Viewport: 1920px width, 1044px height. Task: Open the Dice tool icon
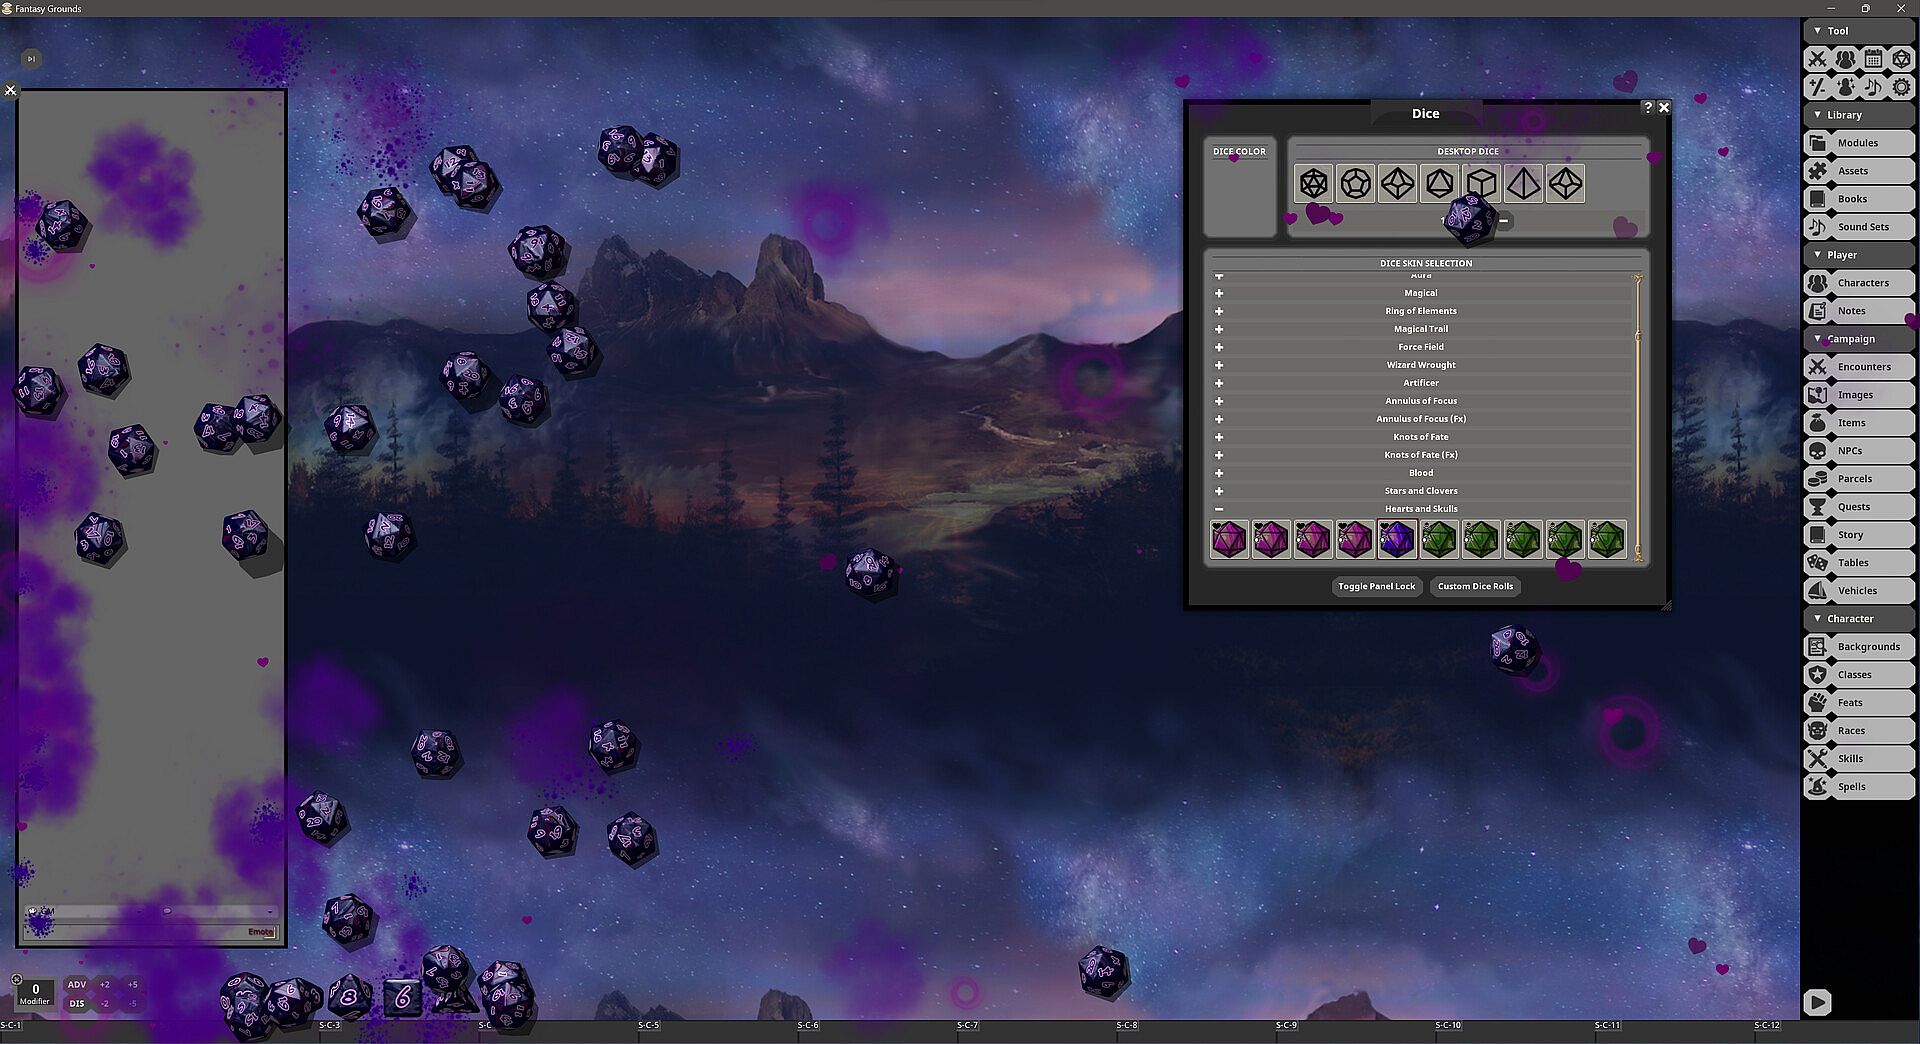[1901, 59]
